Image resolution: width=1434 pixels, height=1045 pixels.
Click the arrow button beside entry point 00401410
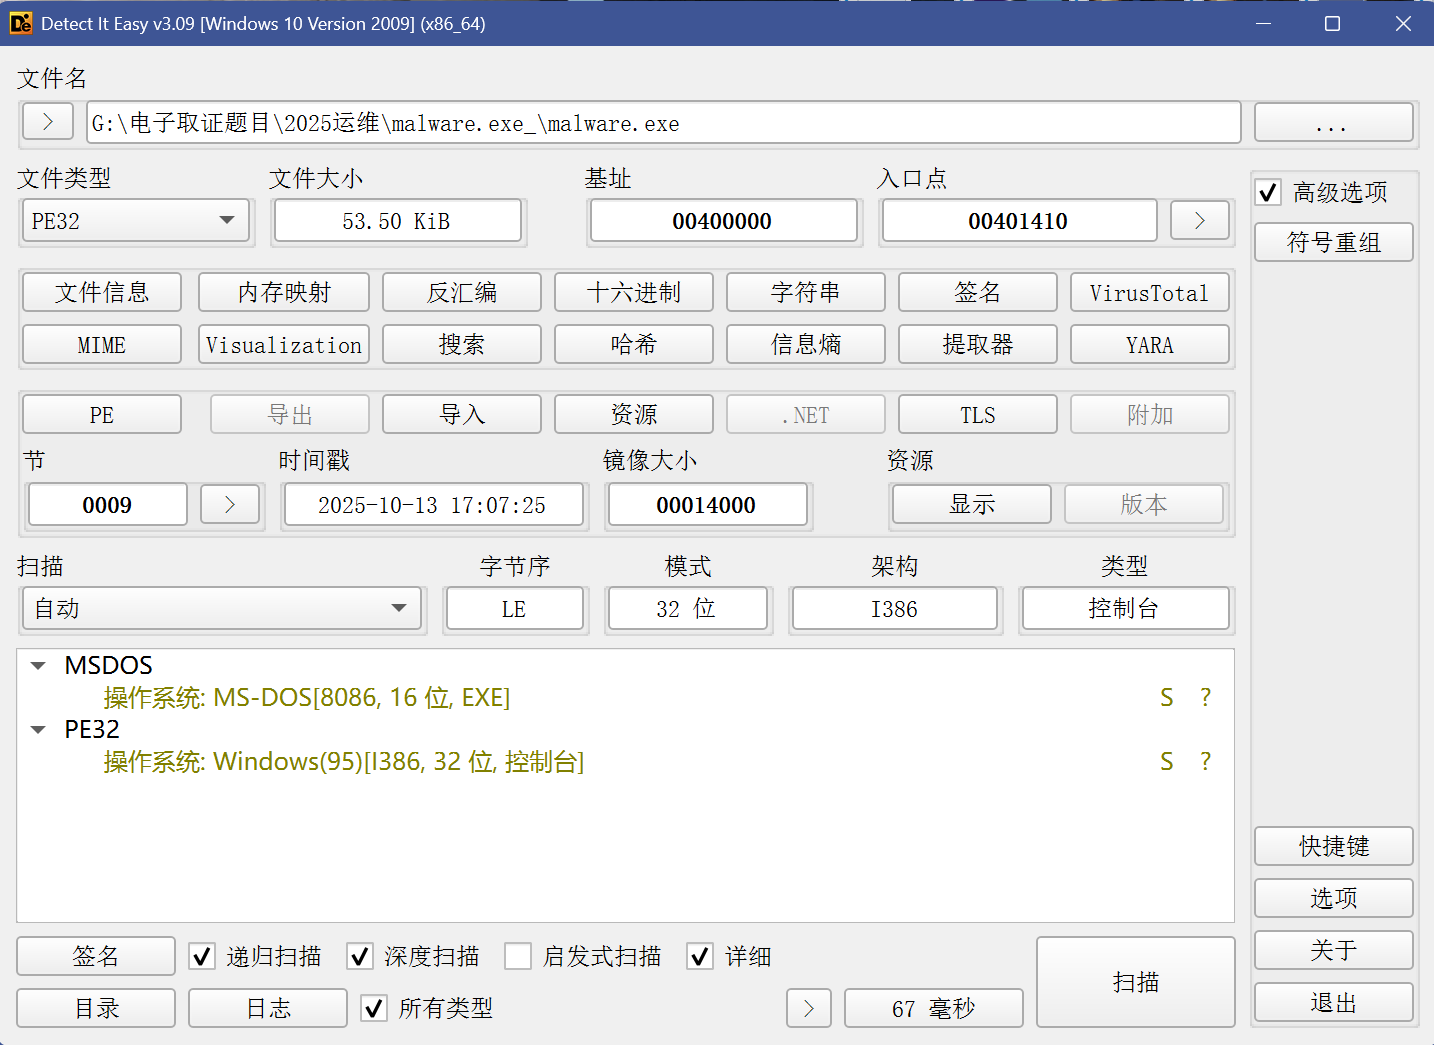click(x=1199, y=221)
